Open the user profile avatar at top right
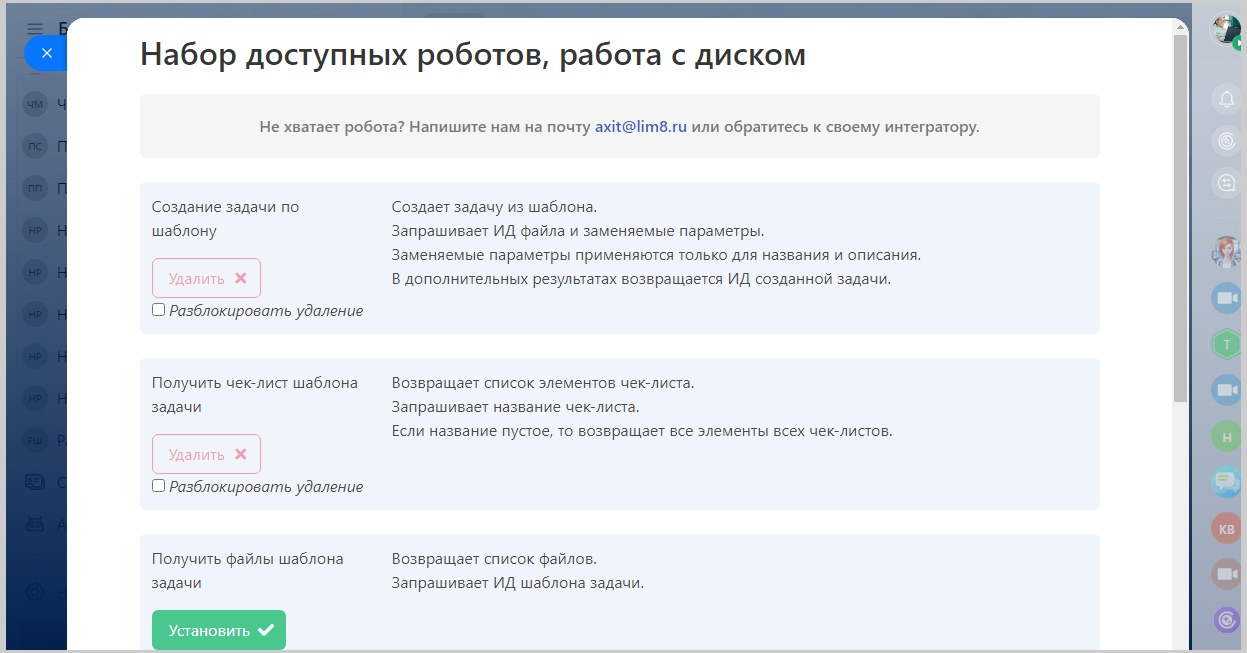The height and width of the screenshot is (653, 1247). (x=1227, y=29)
